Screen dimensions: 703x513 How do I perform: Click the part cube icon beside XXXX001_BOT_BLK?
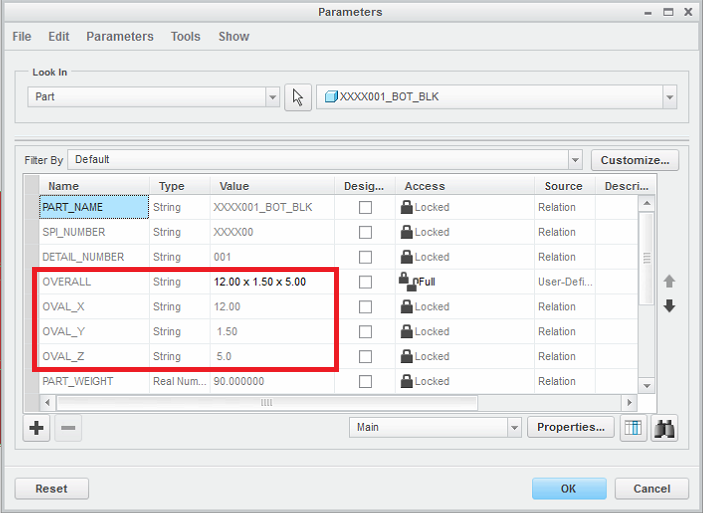[331, 96]
